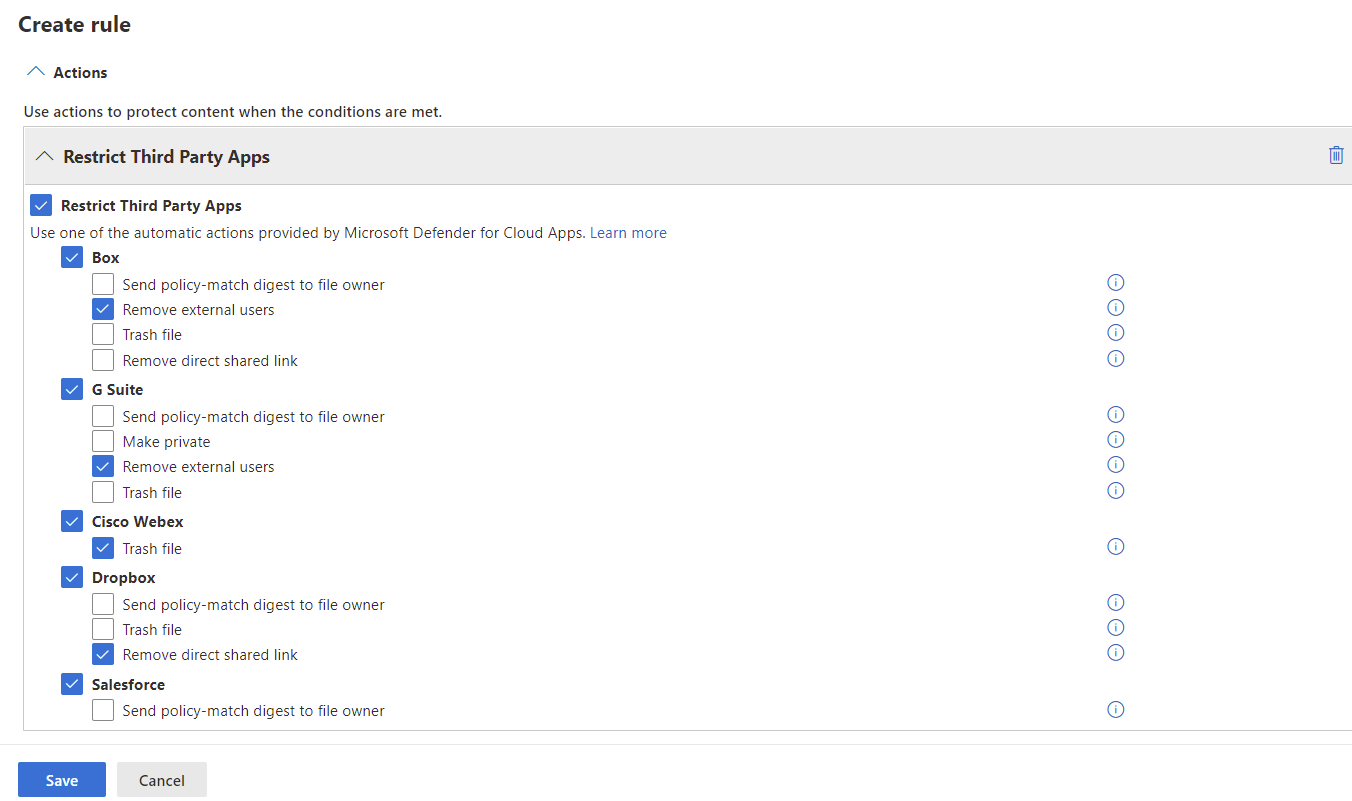The width and height of the screenshot is (1352, 801).
Task: Uncheck the Cisco Webex app checkbox
Action: tap(72, 522)
